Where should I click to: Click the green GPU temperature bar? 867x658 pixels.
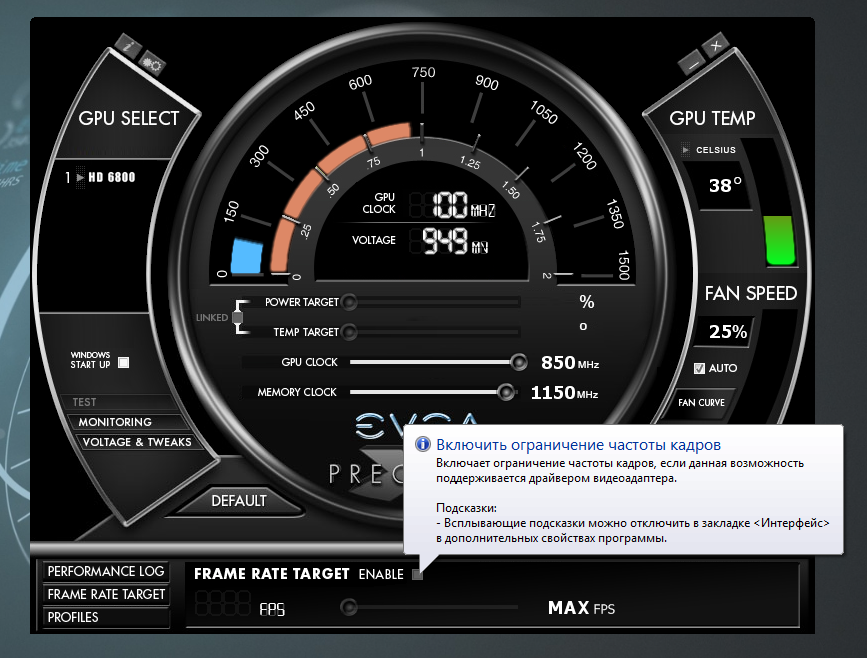(x=780, y=241)
